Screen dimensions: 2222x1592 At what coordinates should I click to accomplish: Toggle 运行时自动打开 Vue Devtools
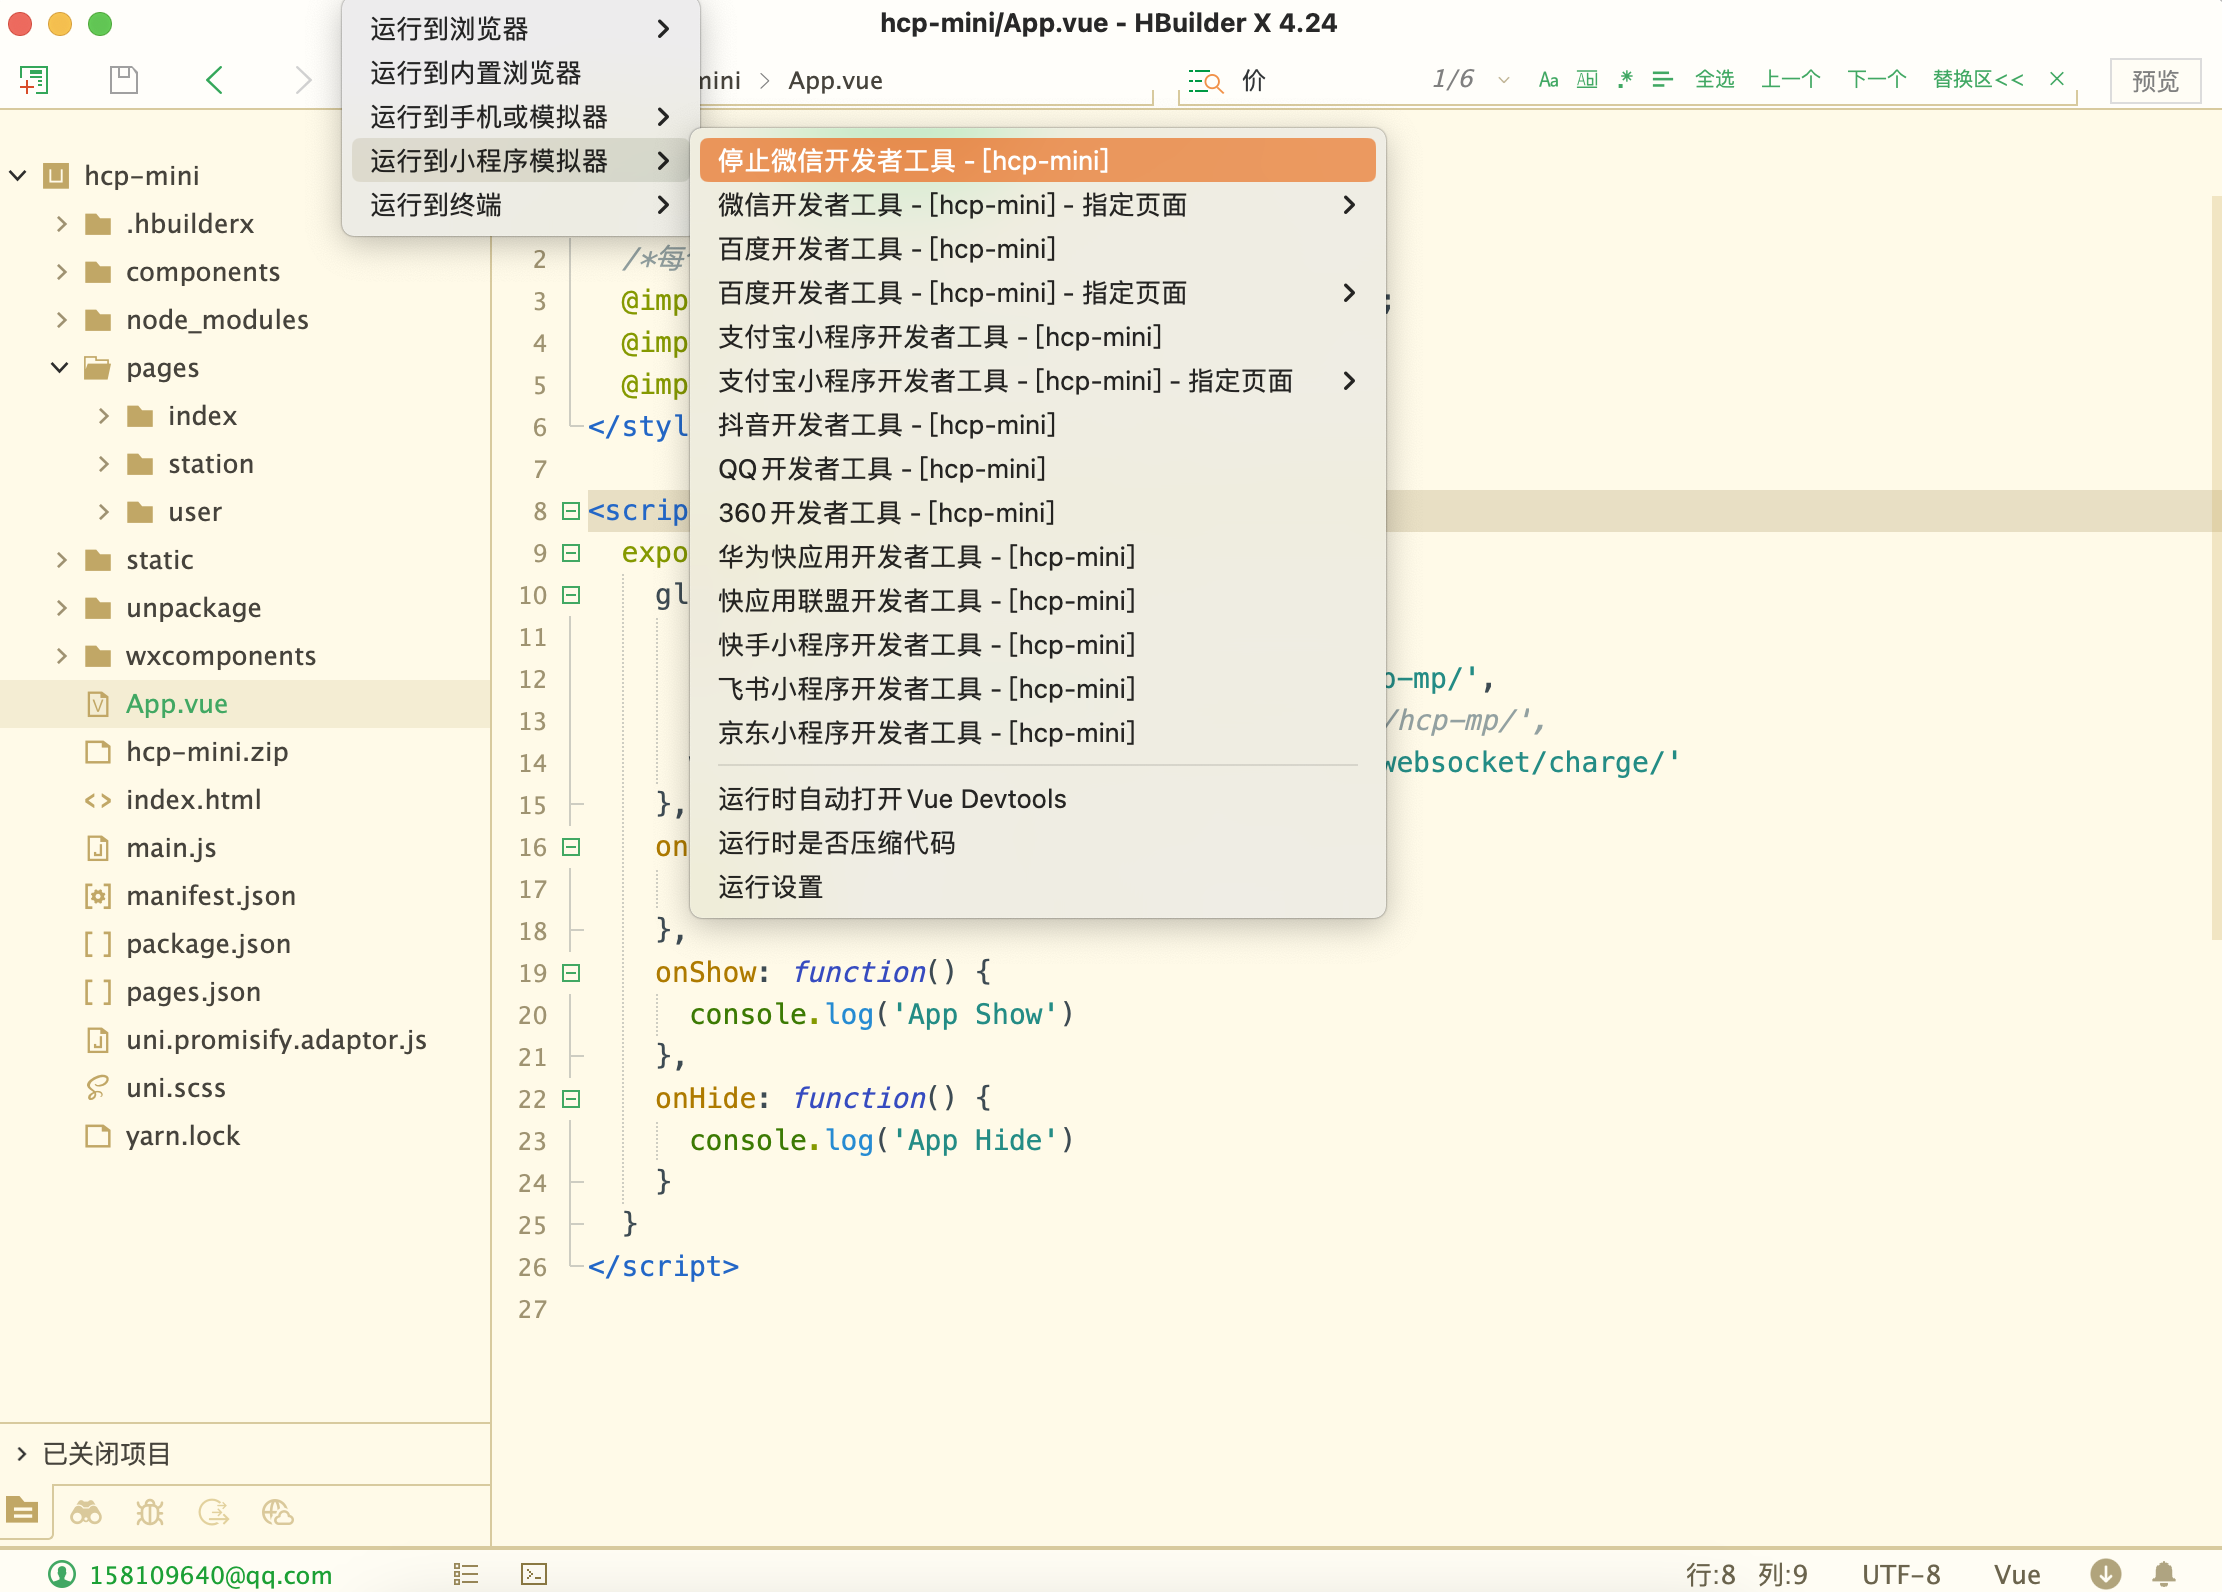click(x=1038, y=799)
